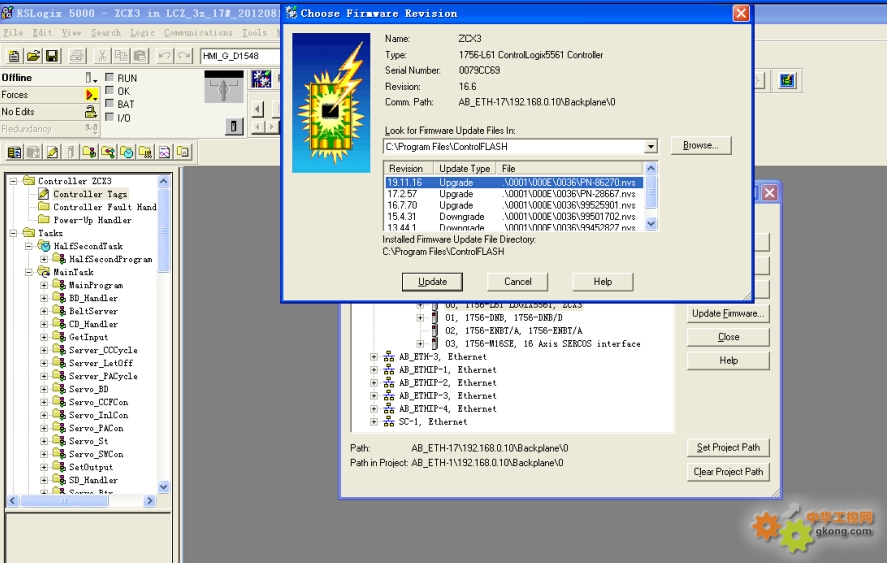Select revision 16.7.70 Upgrade row

pos(514,205)
